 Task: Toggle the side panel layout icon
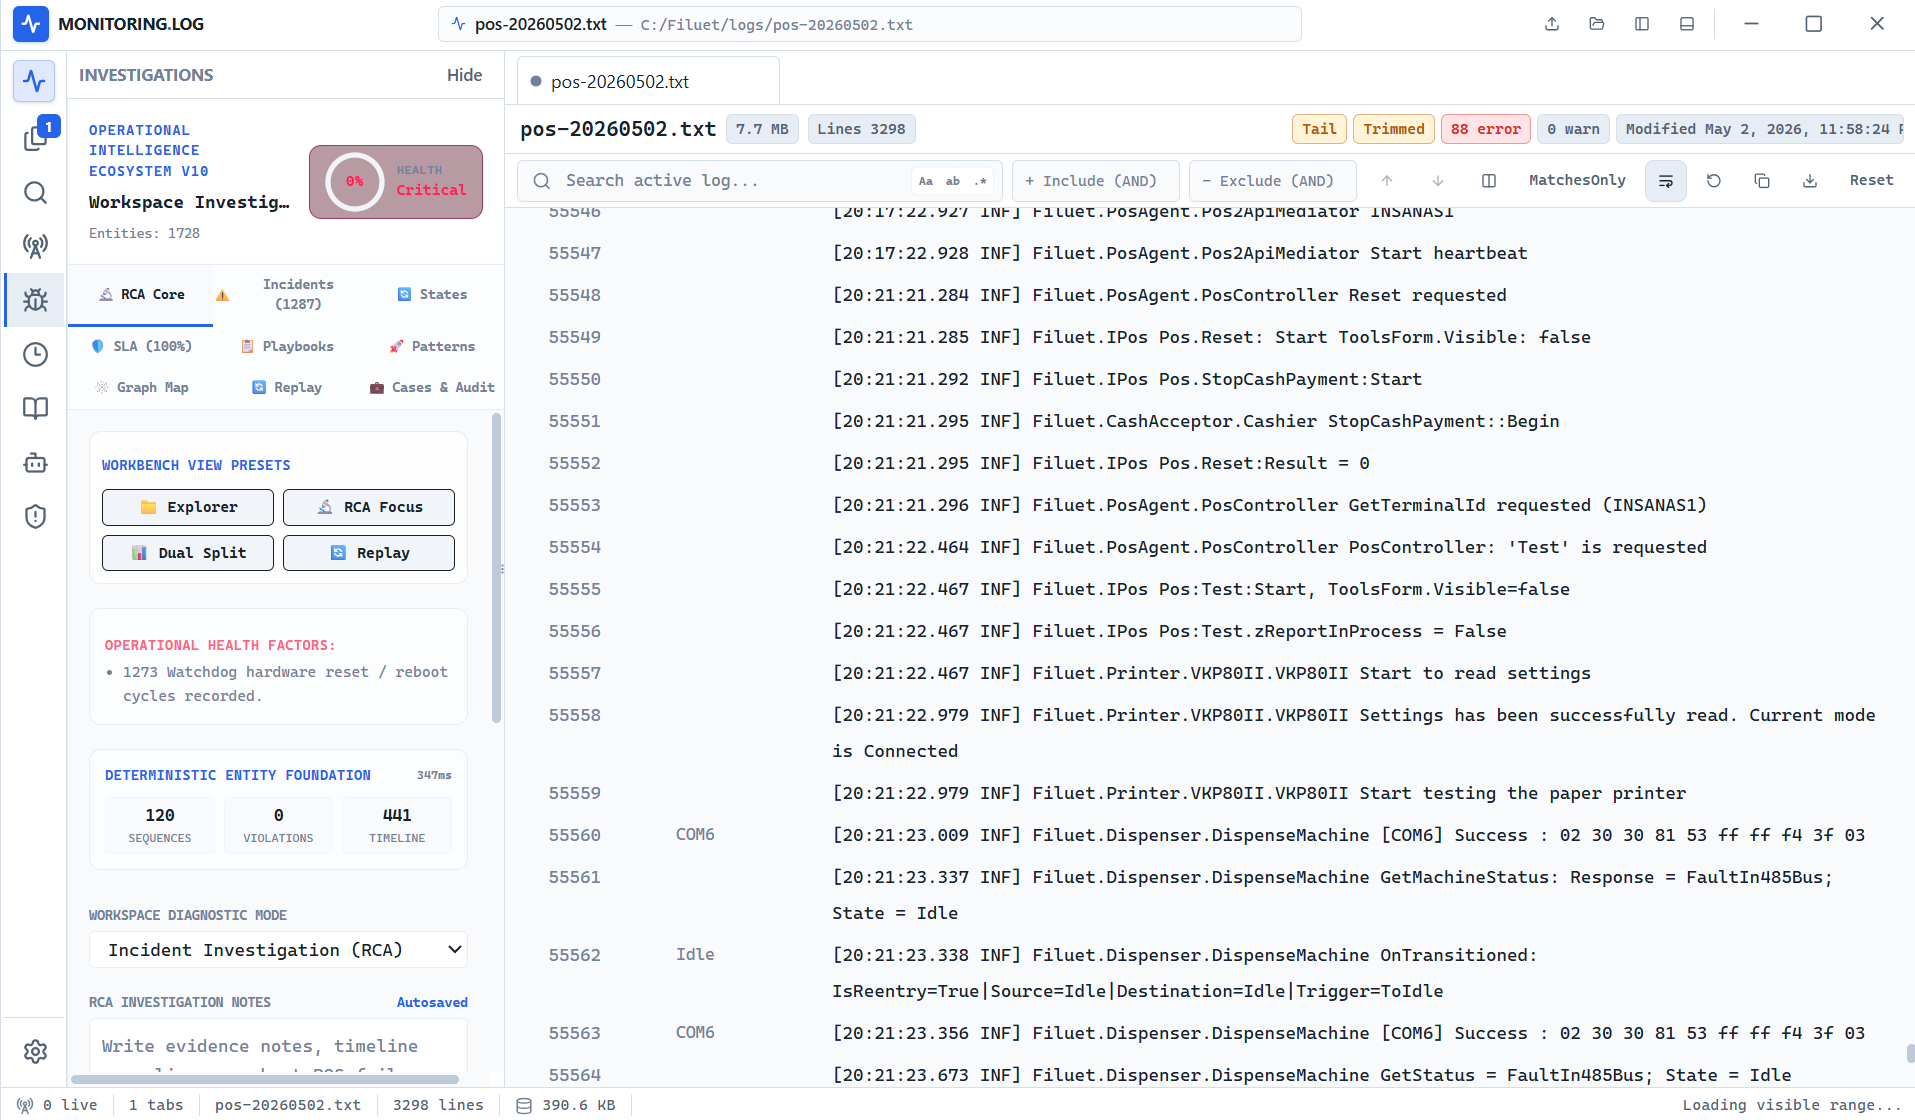pyautogui.click(x=1642, y=24)
